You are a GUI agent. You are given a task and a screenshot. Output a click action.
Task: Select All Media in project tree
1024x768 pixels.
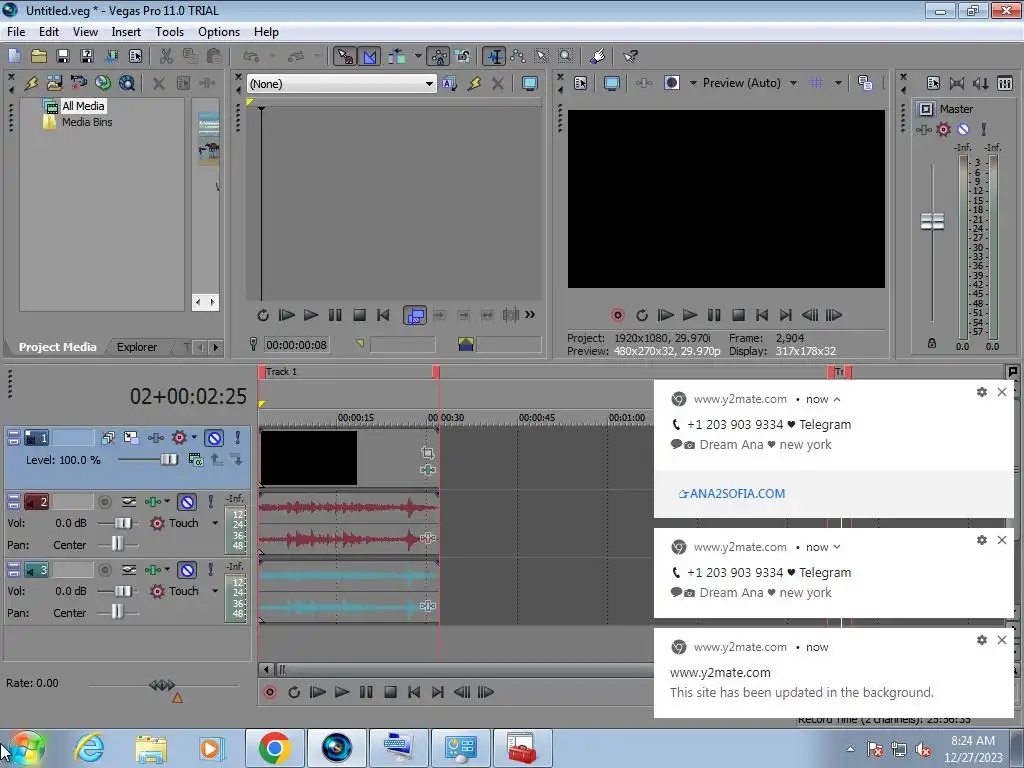coord(83,106)
